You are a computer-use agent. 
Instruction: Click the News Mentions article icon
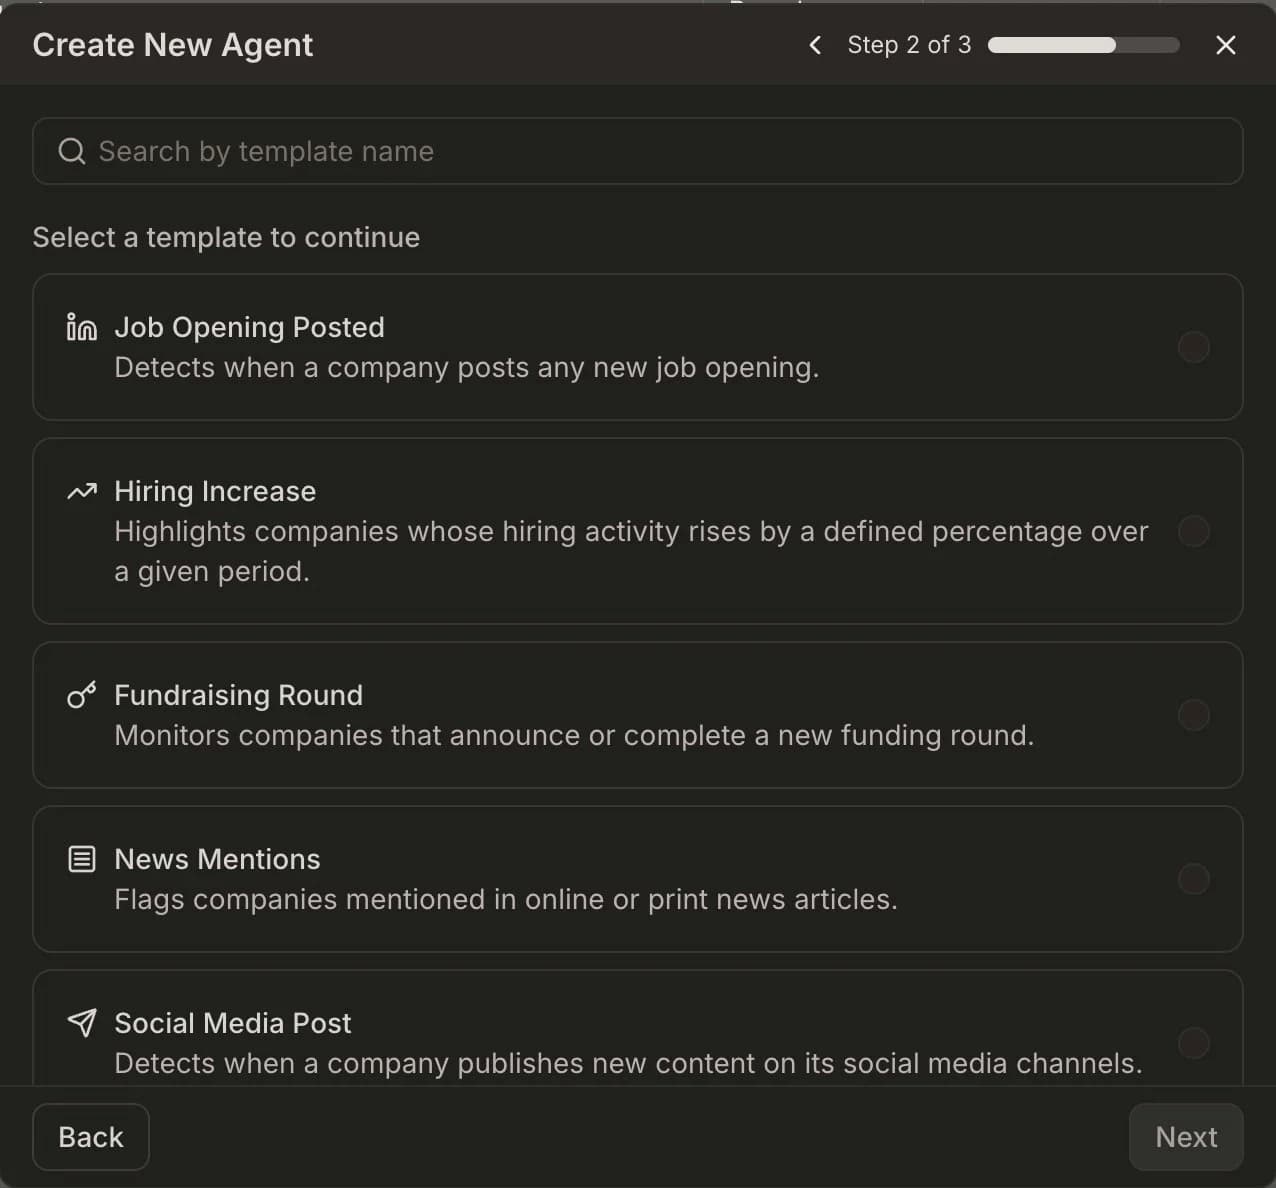81,858
